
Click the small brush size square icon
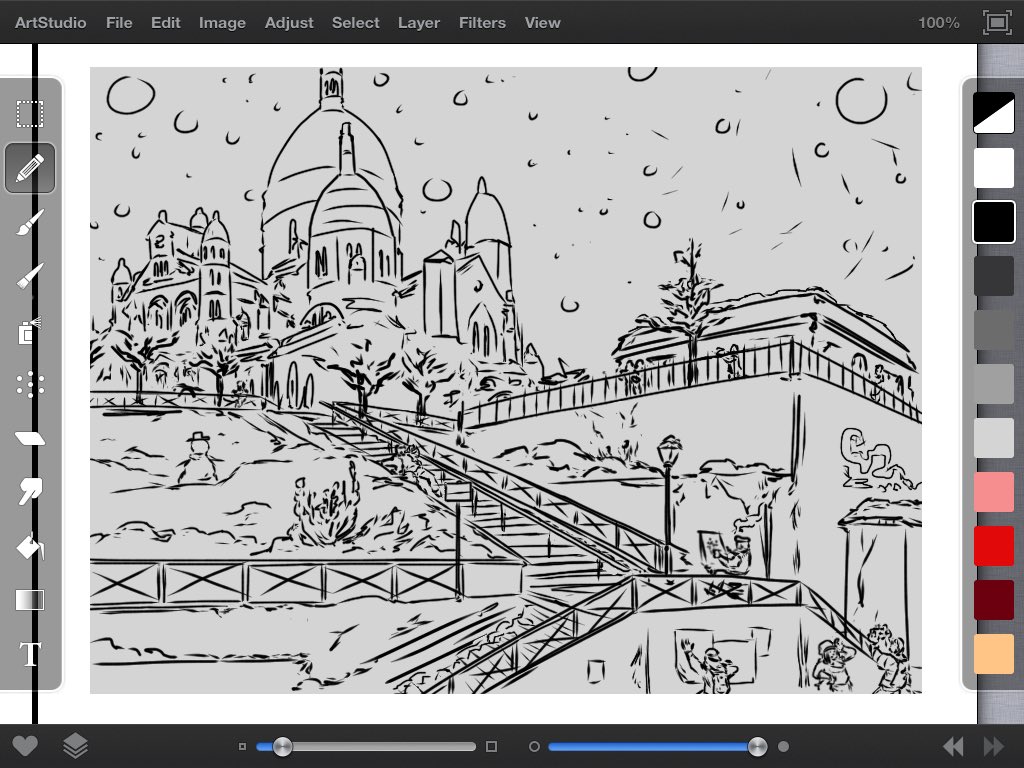coord(242,746)
